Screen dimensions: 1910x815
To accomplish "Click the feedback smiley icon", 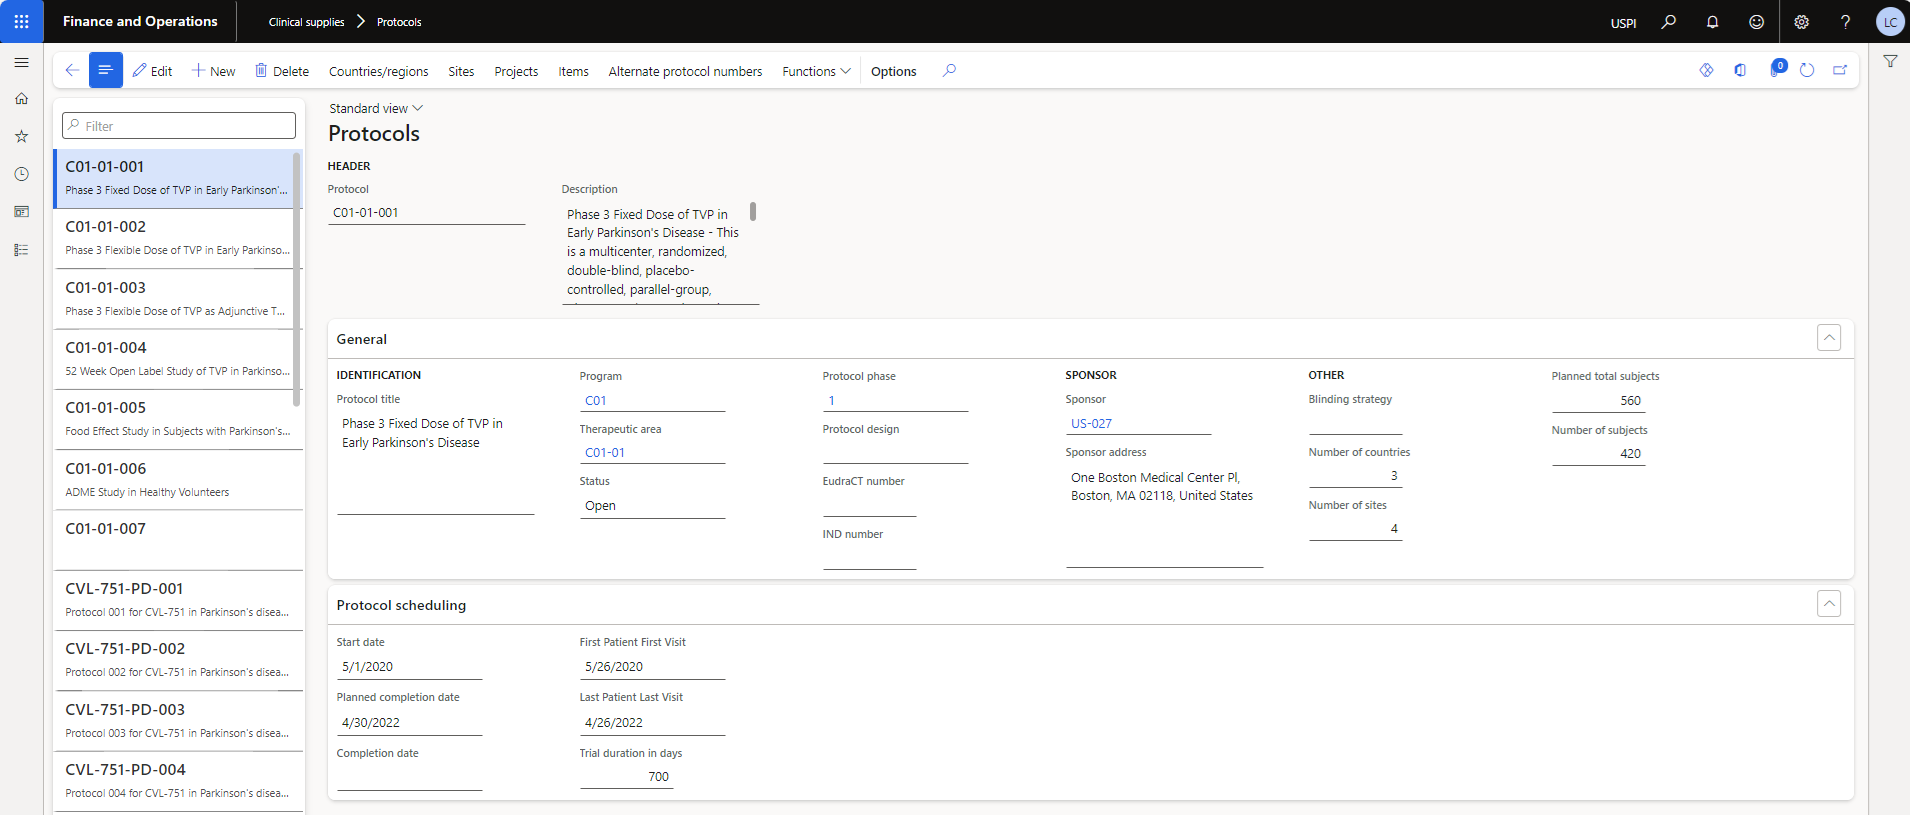I will click(x=1756, y=22).
